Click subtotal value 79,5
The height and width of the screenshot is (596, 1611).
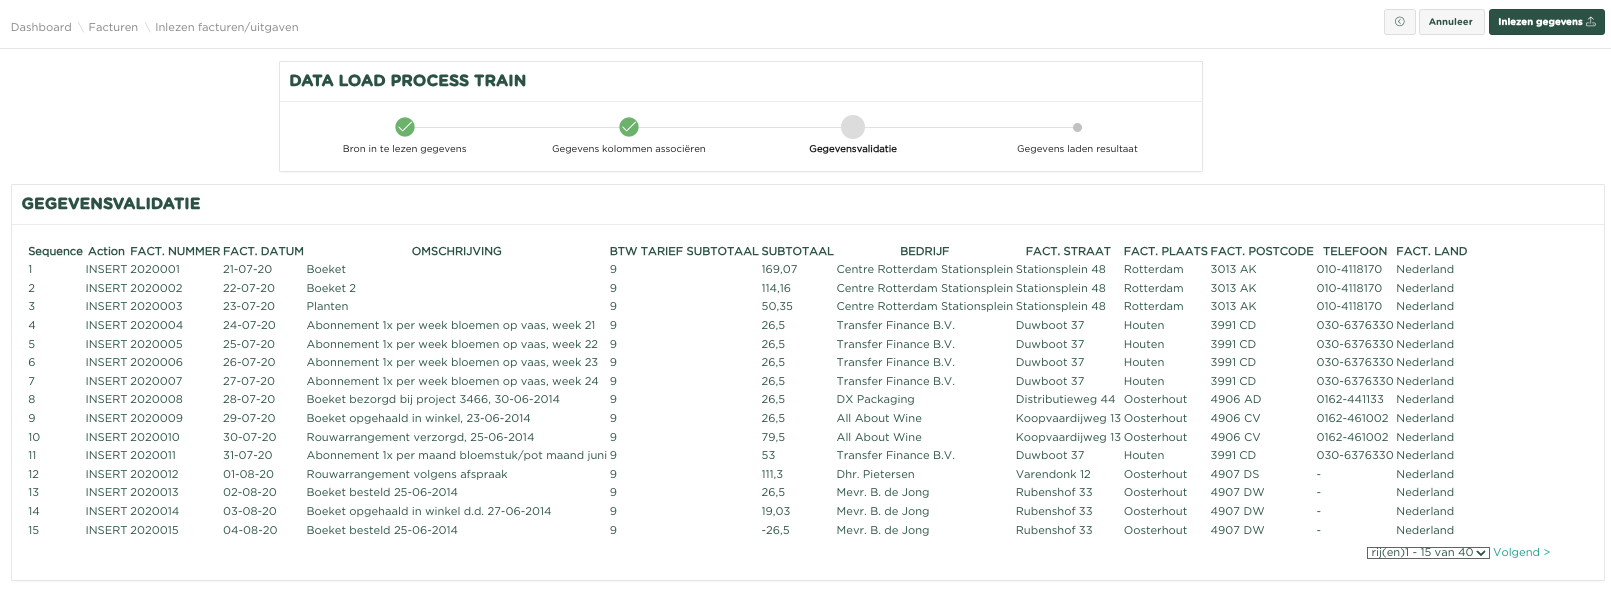tap(773, 437)
